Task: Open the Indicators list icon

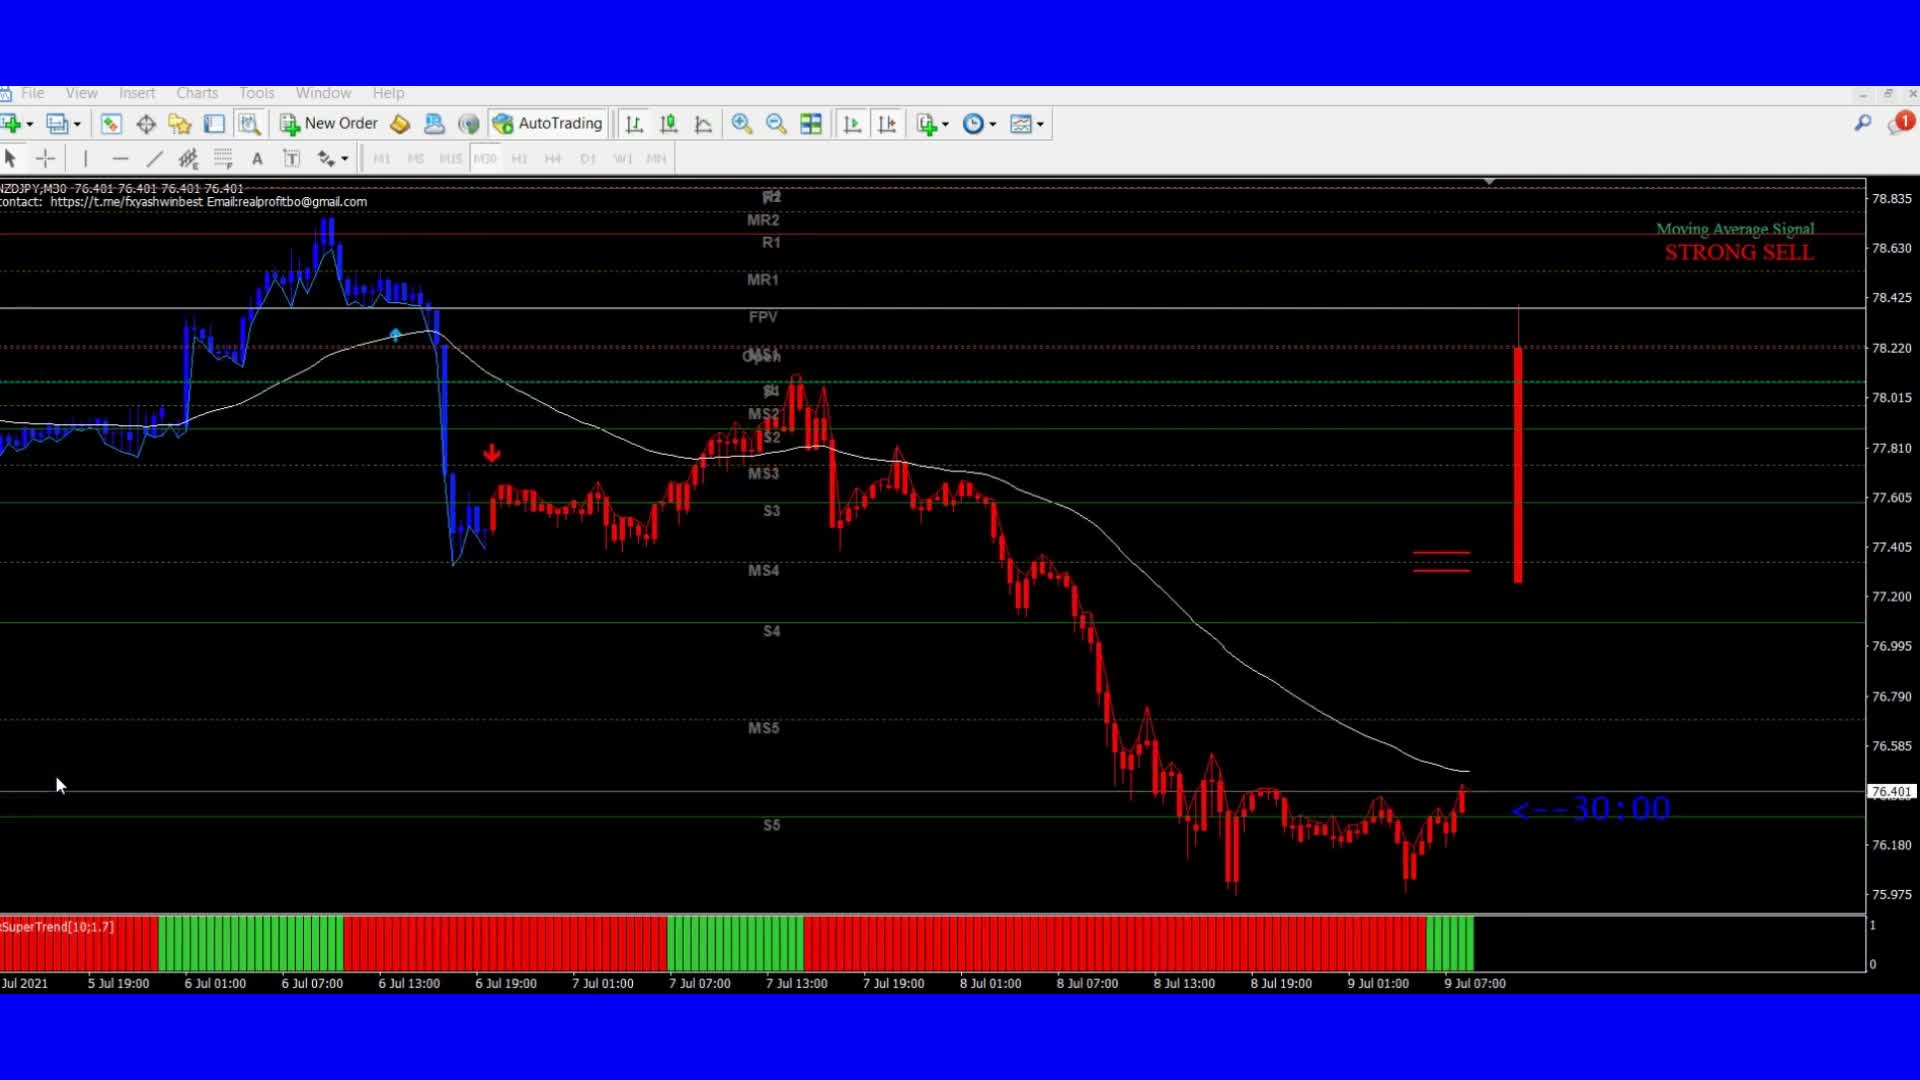Action: pos(927,124)
